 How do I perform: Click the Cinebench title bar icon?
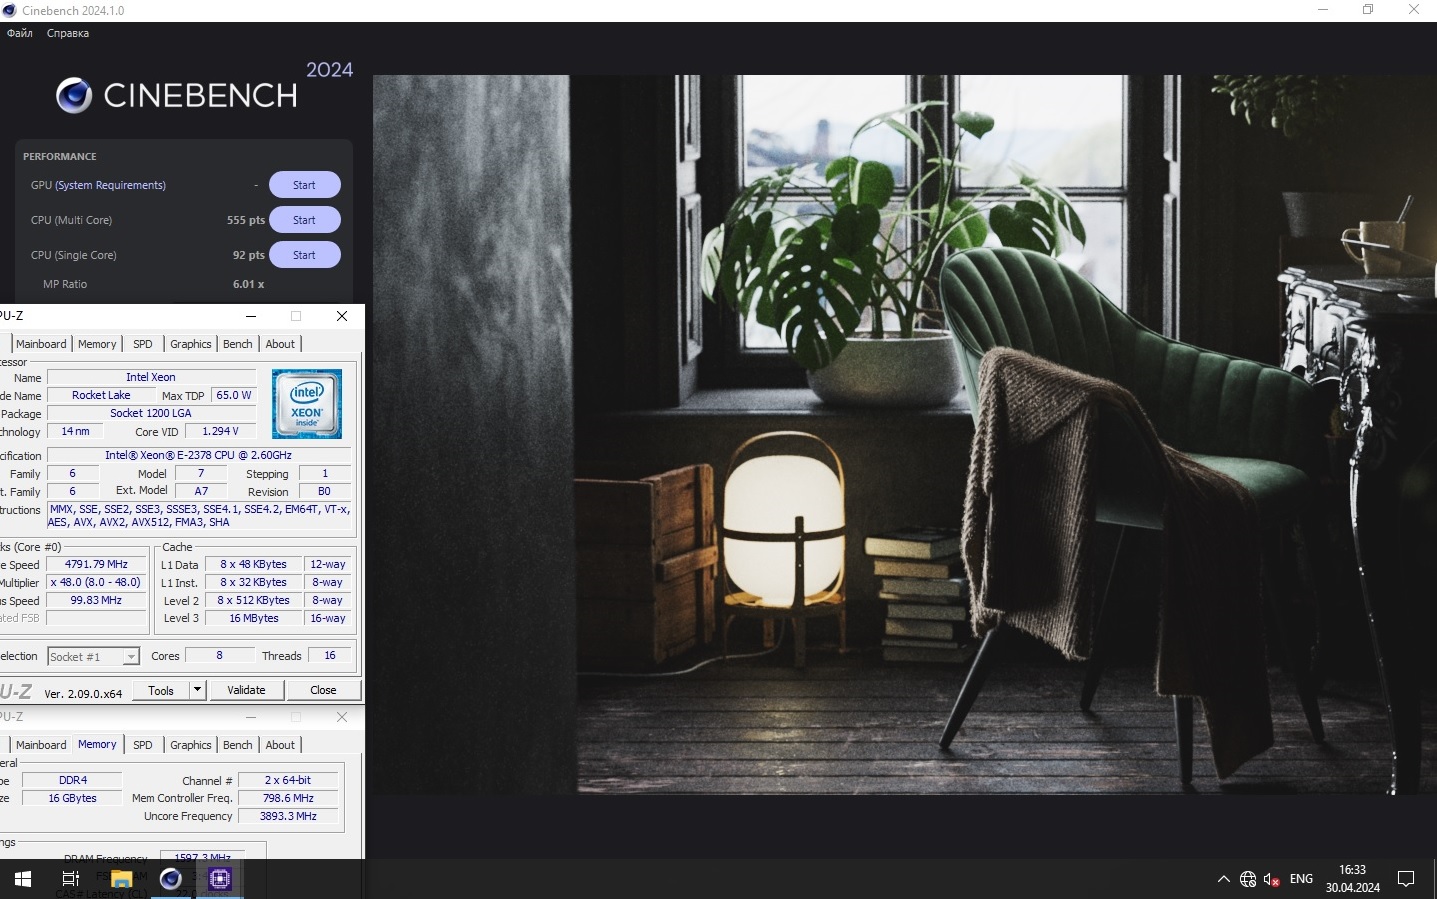(x=10, y=10)
